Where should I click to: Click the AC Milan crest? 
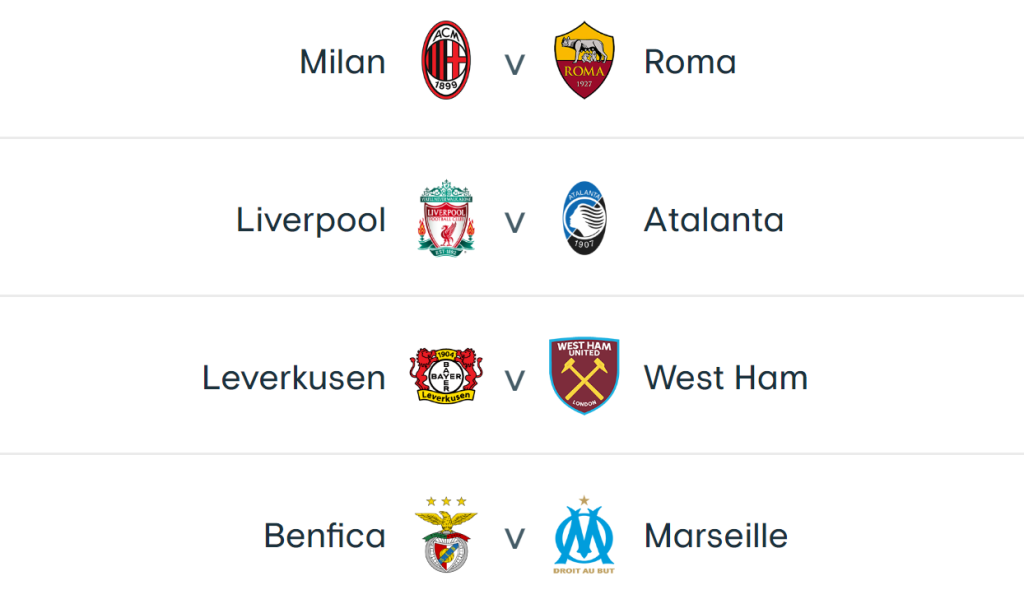[x=445, y=60]
